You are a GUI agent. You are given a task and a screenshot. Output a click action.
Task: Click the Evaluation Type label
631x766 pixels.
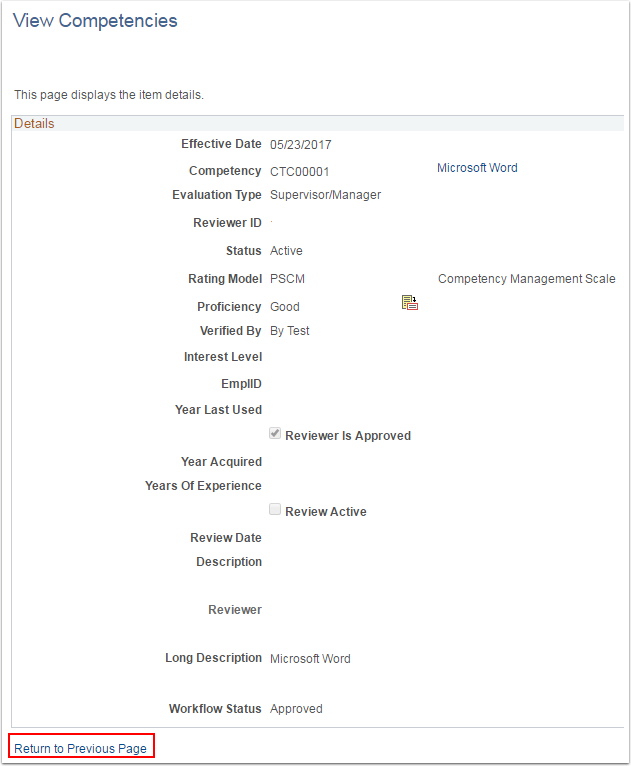coord(217,194)
